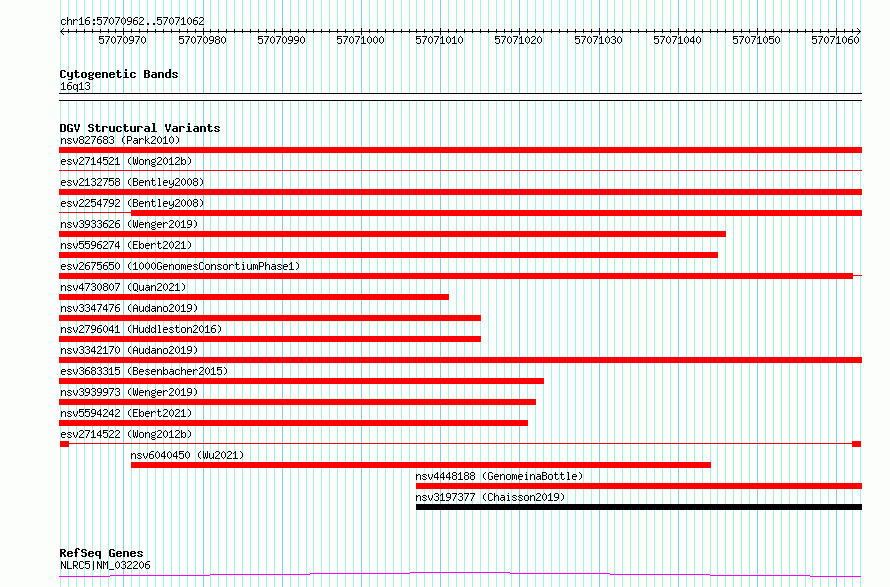
Task: Click ruler position 57071040
Action: pos(677,40)
